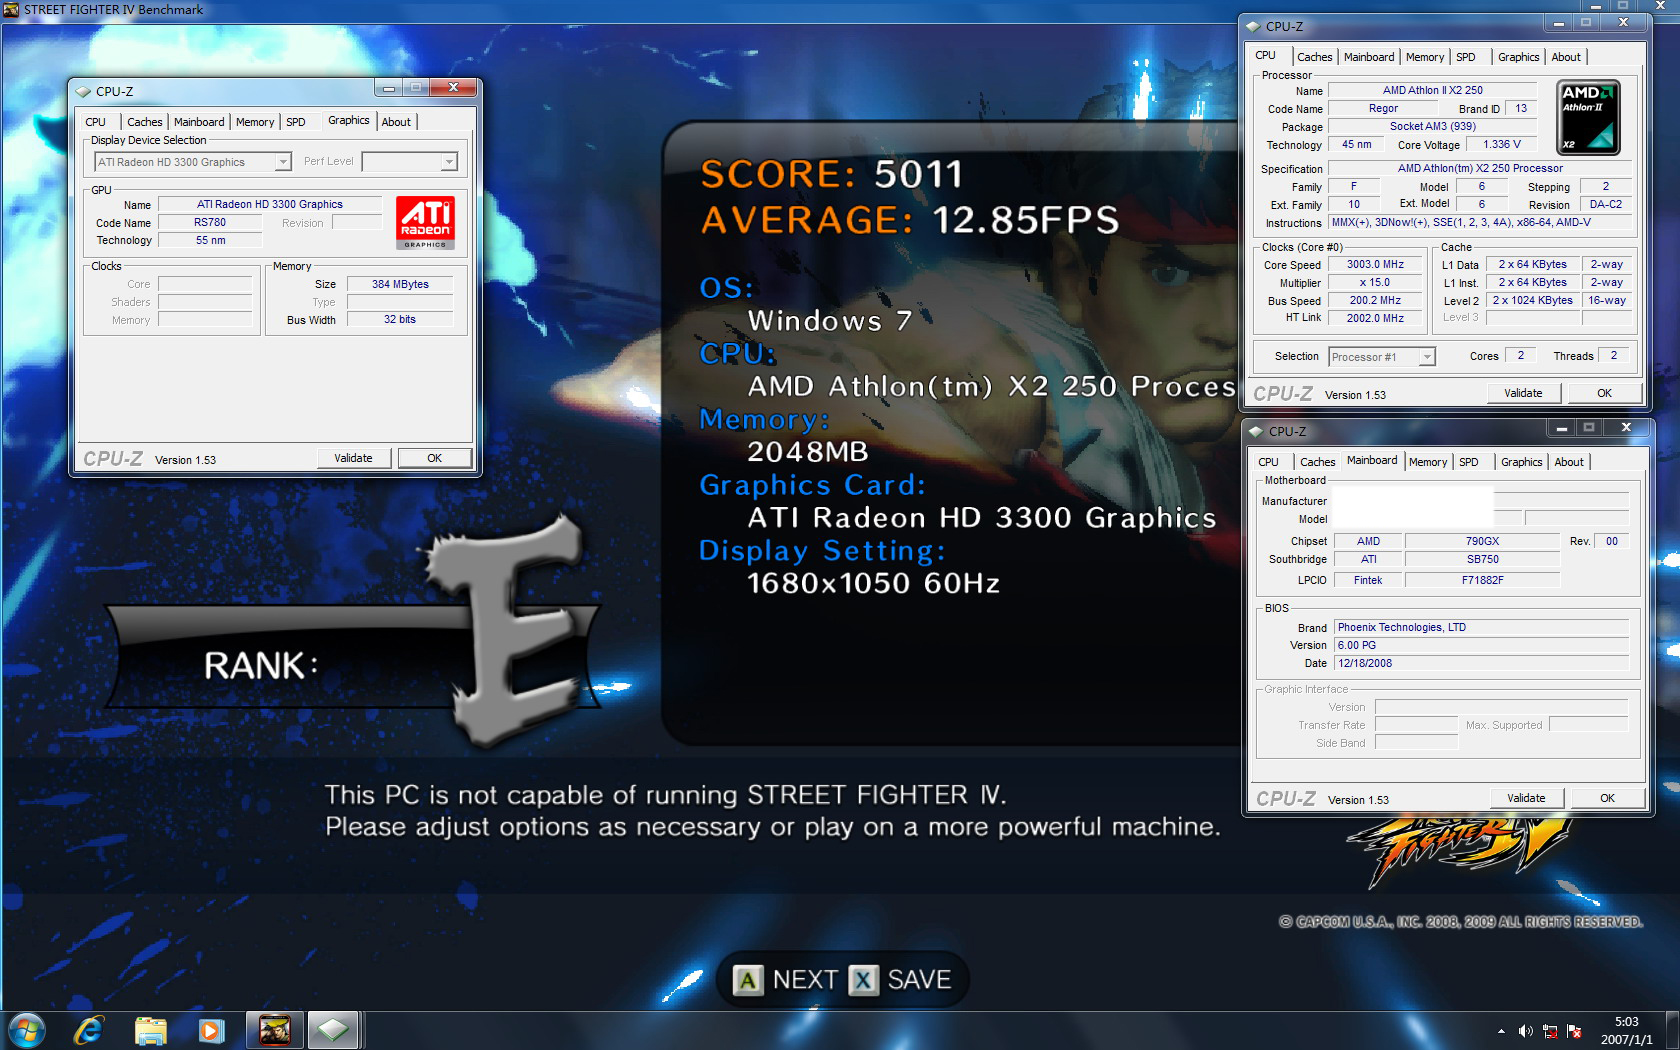This screenshot has width=1680, height=1050.
Task: Click Validate in Mainboard-tab CPU-Z window
Action: pos(1526,798)
